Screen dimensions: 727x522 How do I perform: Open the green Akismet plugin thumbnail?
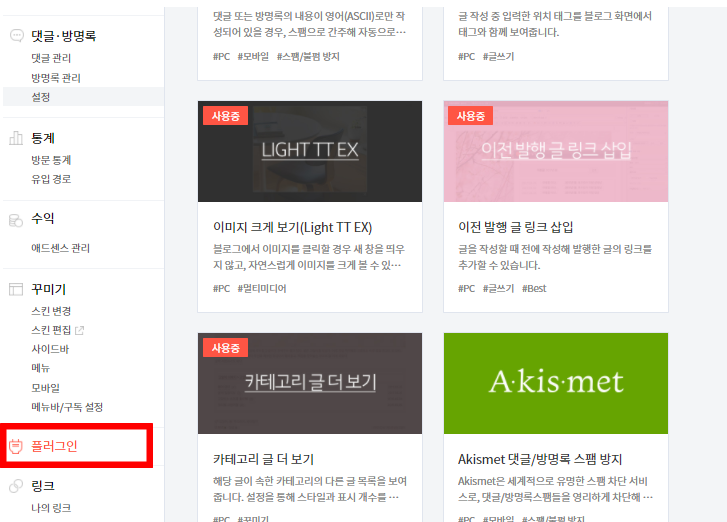[x=556, y=383]
